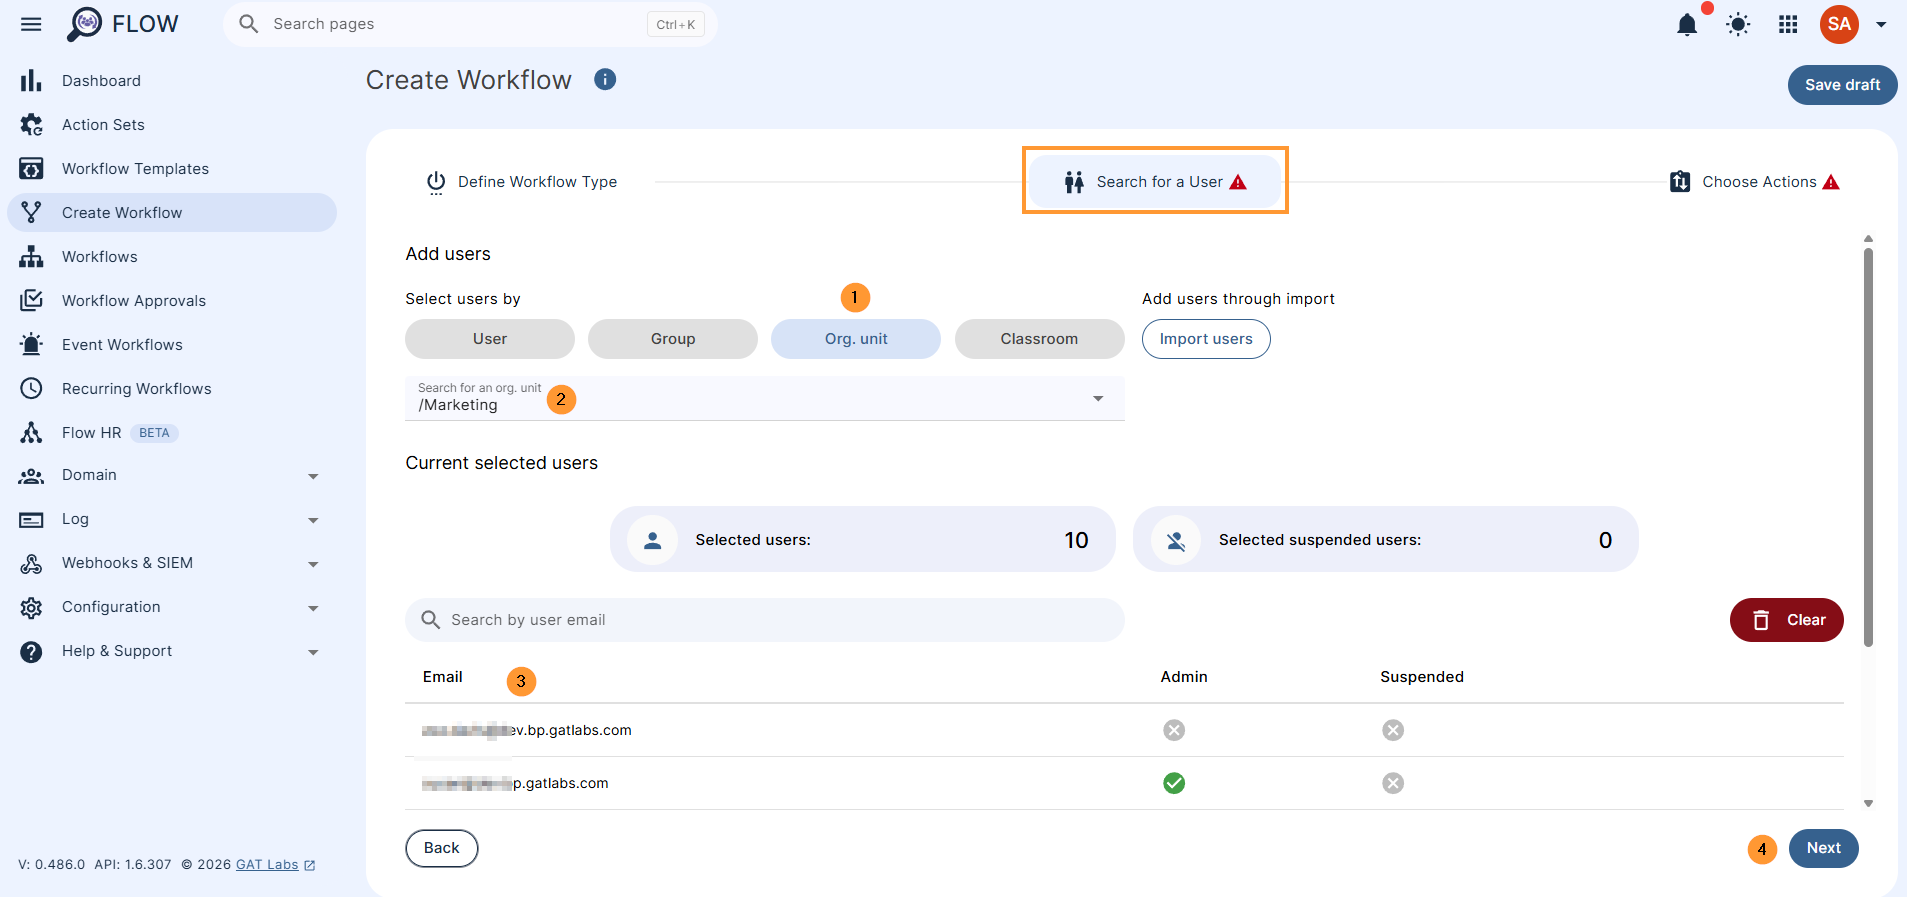This screenshot has width=1907, height=897.
Task: Select users by Org. unit
Action: pos(856,339)
